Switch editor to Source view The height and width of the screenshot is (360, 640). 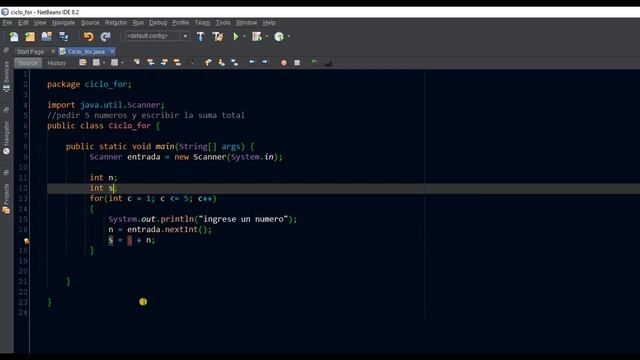(x=28, y=63)
